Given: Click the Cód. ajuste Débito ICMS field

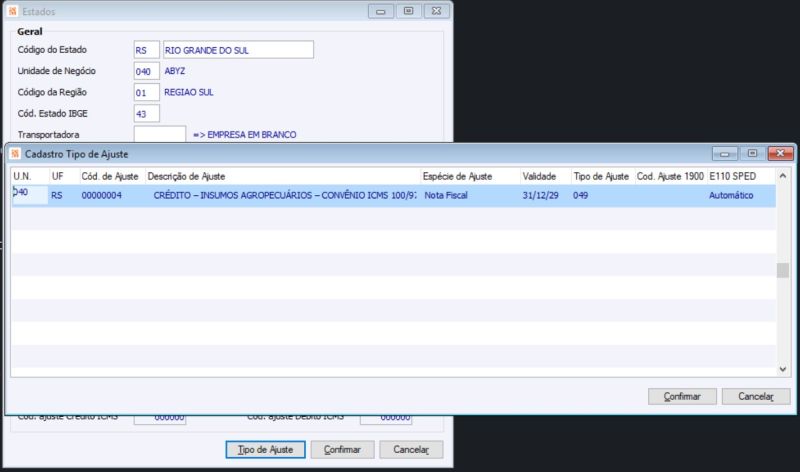Looking at the screenshot, I should tap(386, 418).
